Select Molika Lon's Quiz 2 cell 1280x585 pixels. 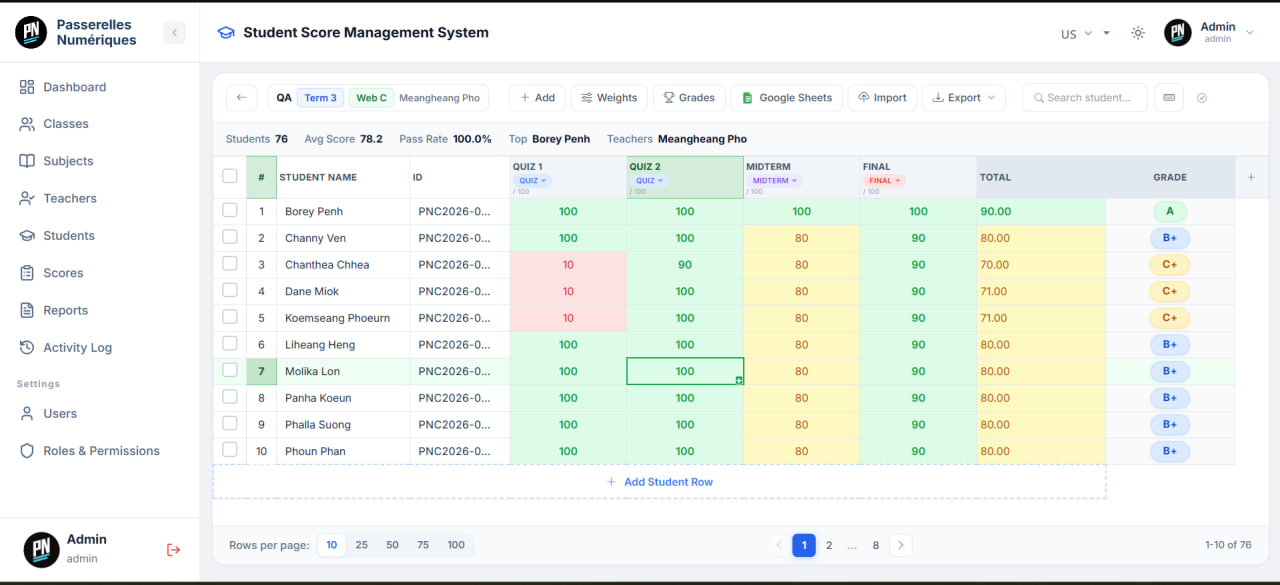685,371
